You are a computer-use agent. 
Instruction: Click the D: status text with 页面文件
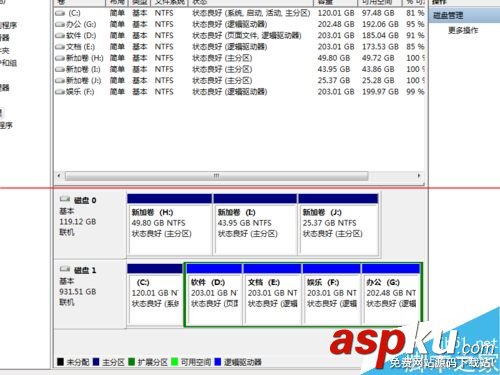(247, 36)
